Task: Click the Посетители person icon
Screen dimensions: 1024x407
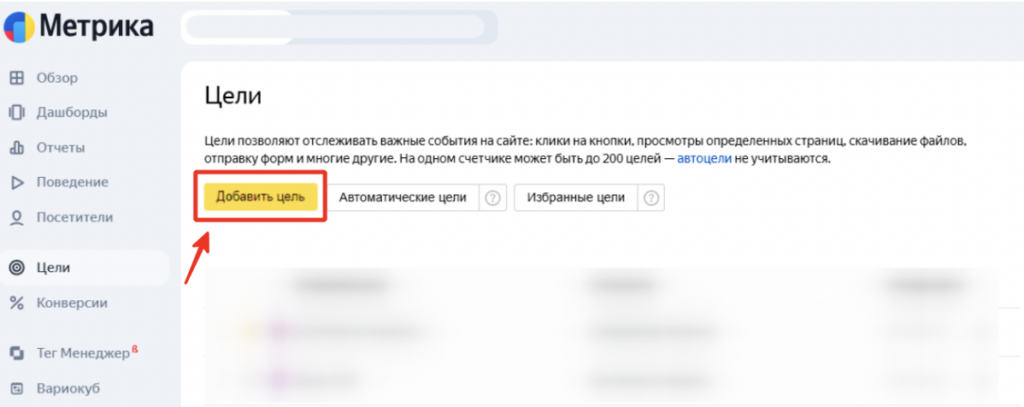Action: (x=17, y=218)
